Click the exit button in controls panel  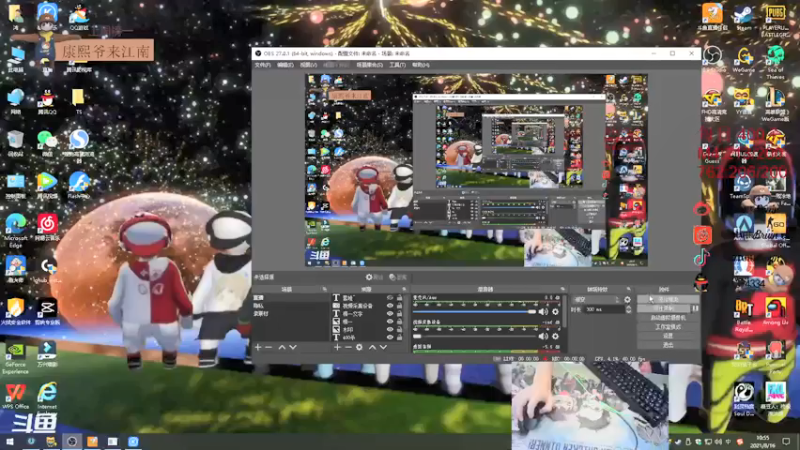668,345
